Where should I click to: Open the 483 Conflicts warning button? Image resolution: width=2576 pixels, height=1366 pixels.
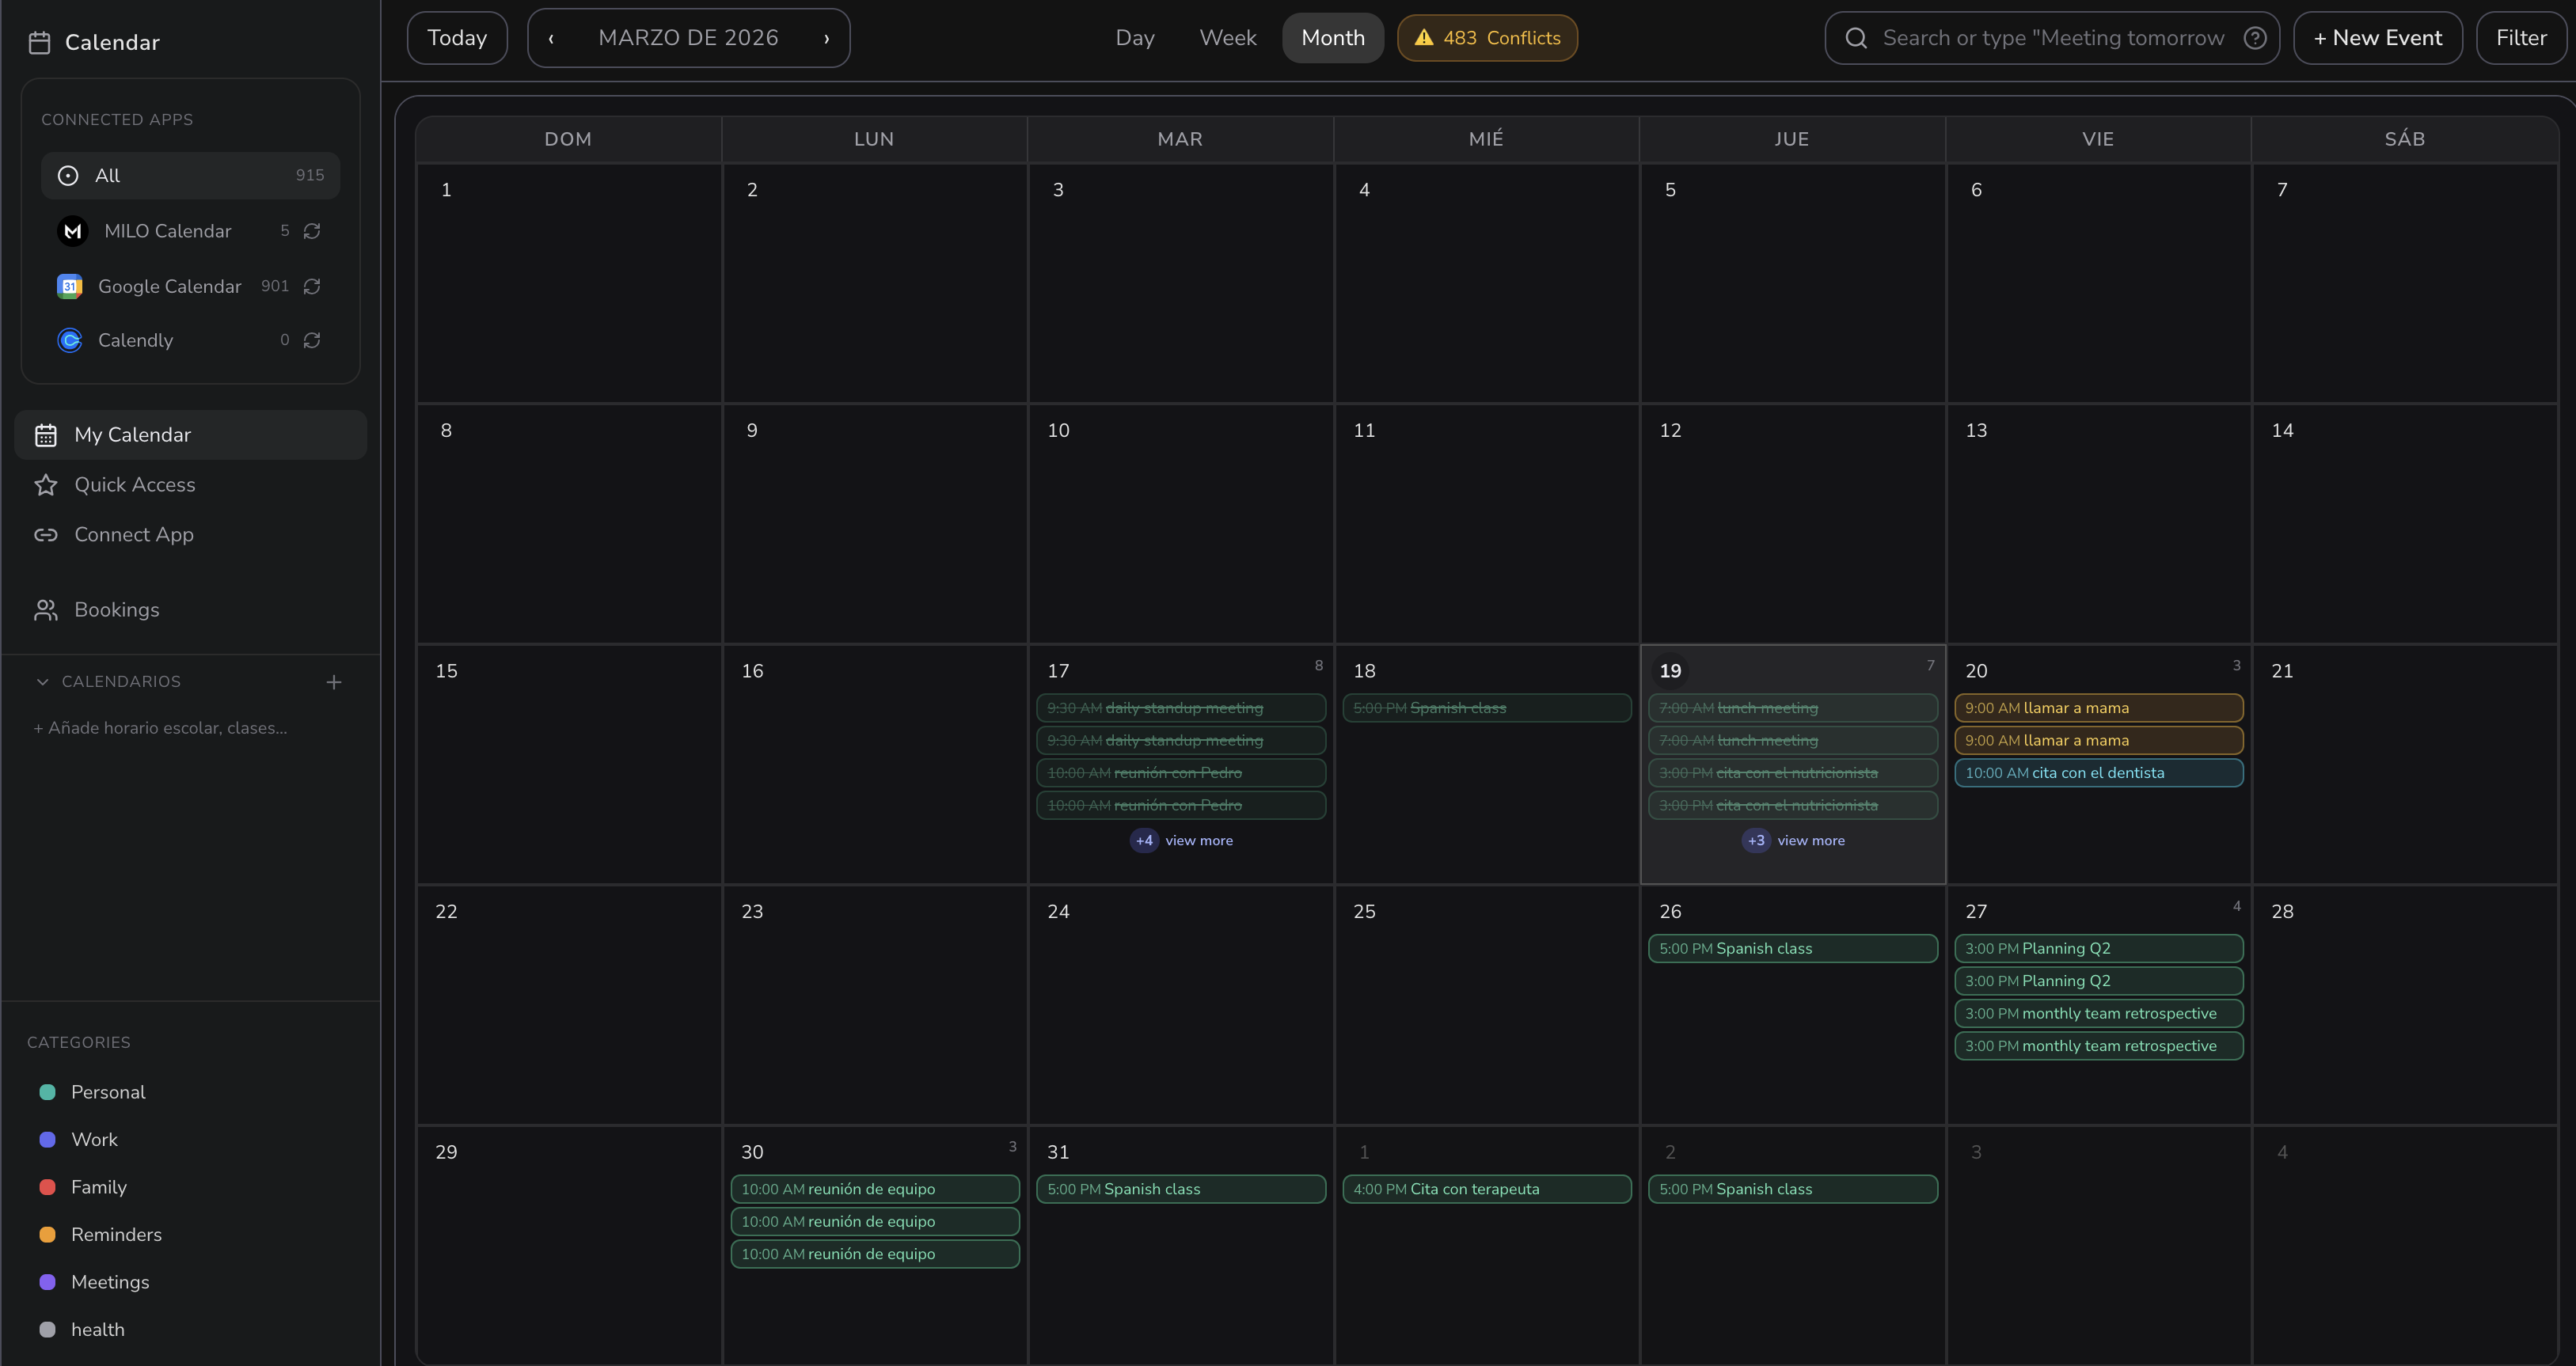click(1487, 38)
